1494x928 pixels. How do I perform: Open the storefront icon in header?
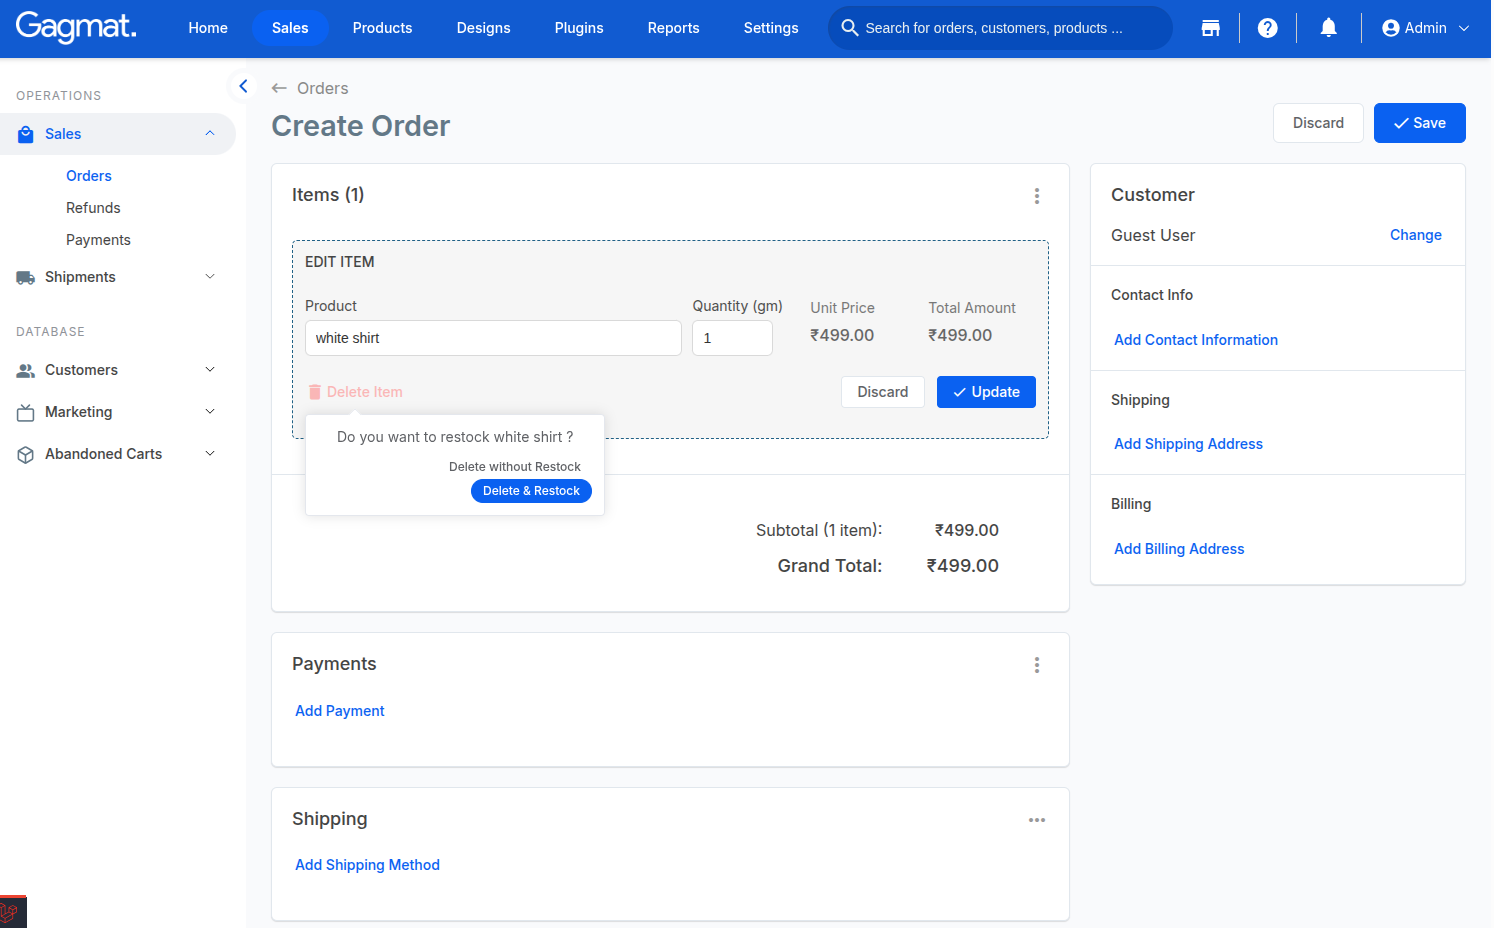1210,28
